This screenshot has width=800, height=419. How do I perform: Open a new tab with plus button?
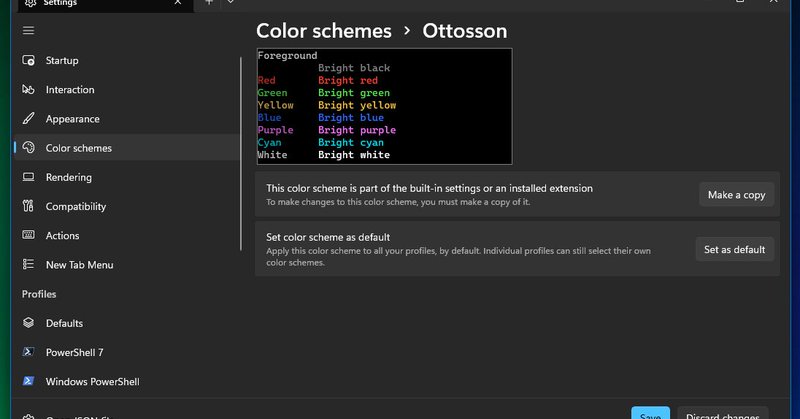coord(209,3)
